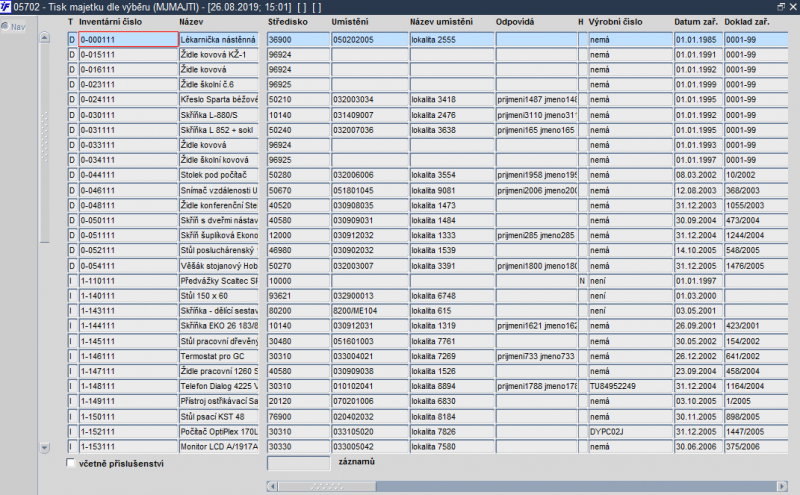
Task: Select 'Skříň šuplíková Ekono' name cell
Action: (219, 235)
